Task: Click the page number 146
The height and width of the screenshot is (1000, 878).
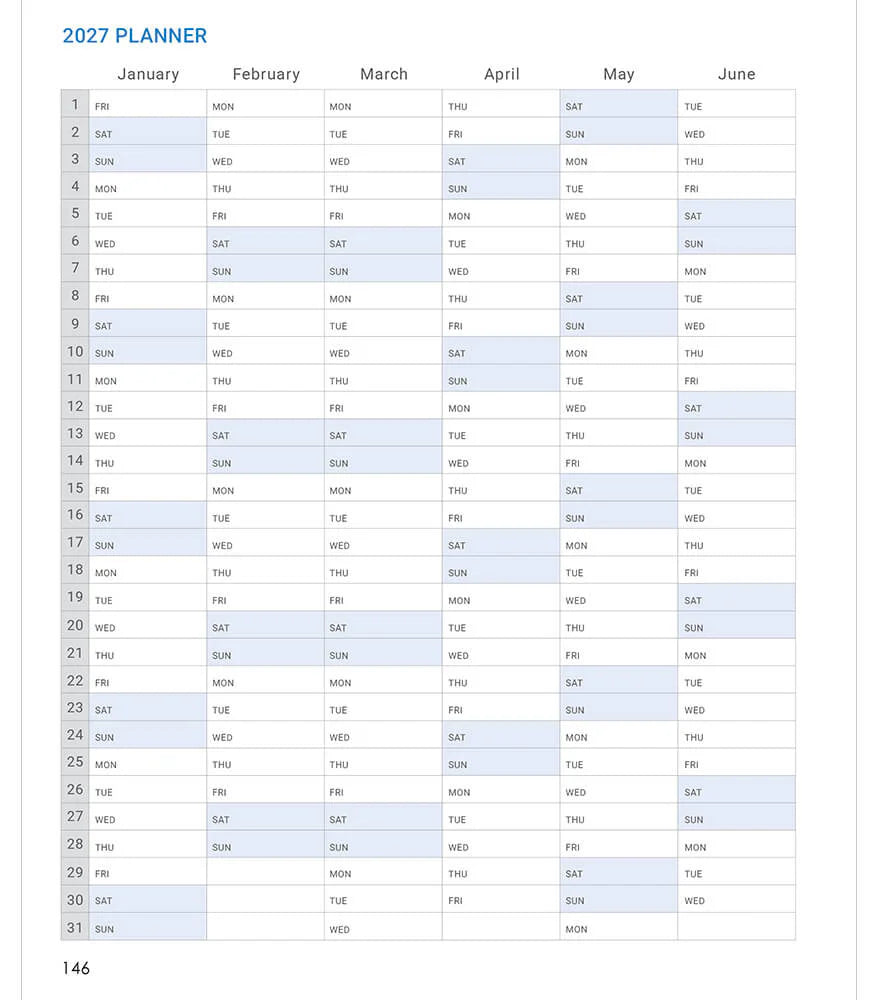Action: tap(76, 968)
